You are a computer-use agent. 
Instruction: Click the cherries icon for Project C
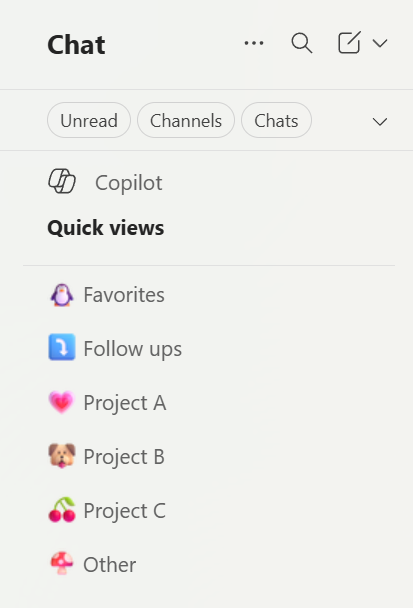point(62,510)
